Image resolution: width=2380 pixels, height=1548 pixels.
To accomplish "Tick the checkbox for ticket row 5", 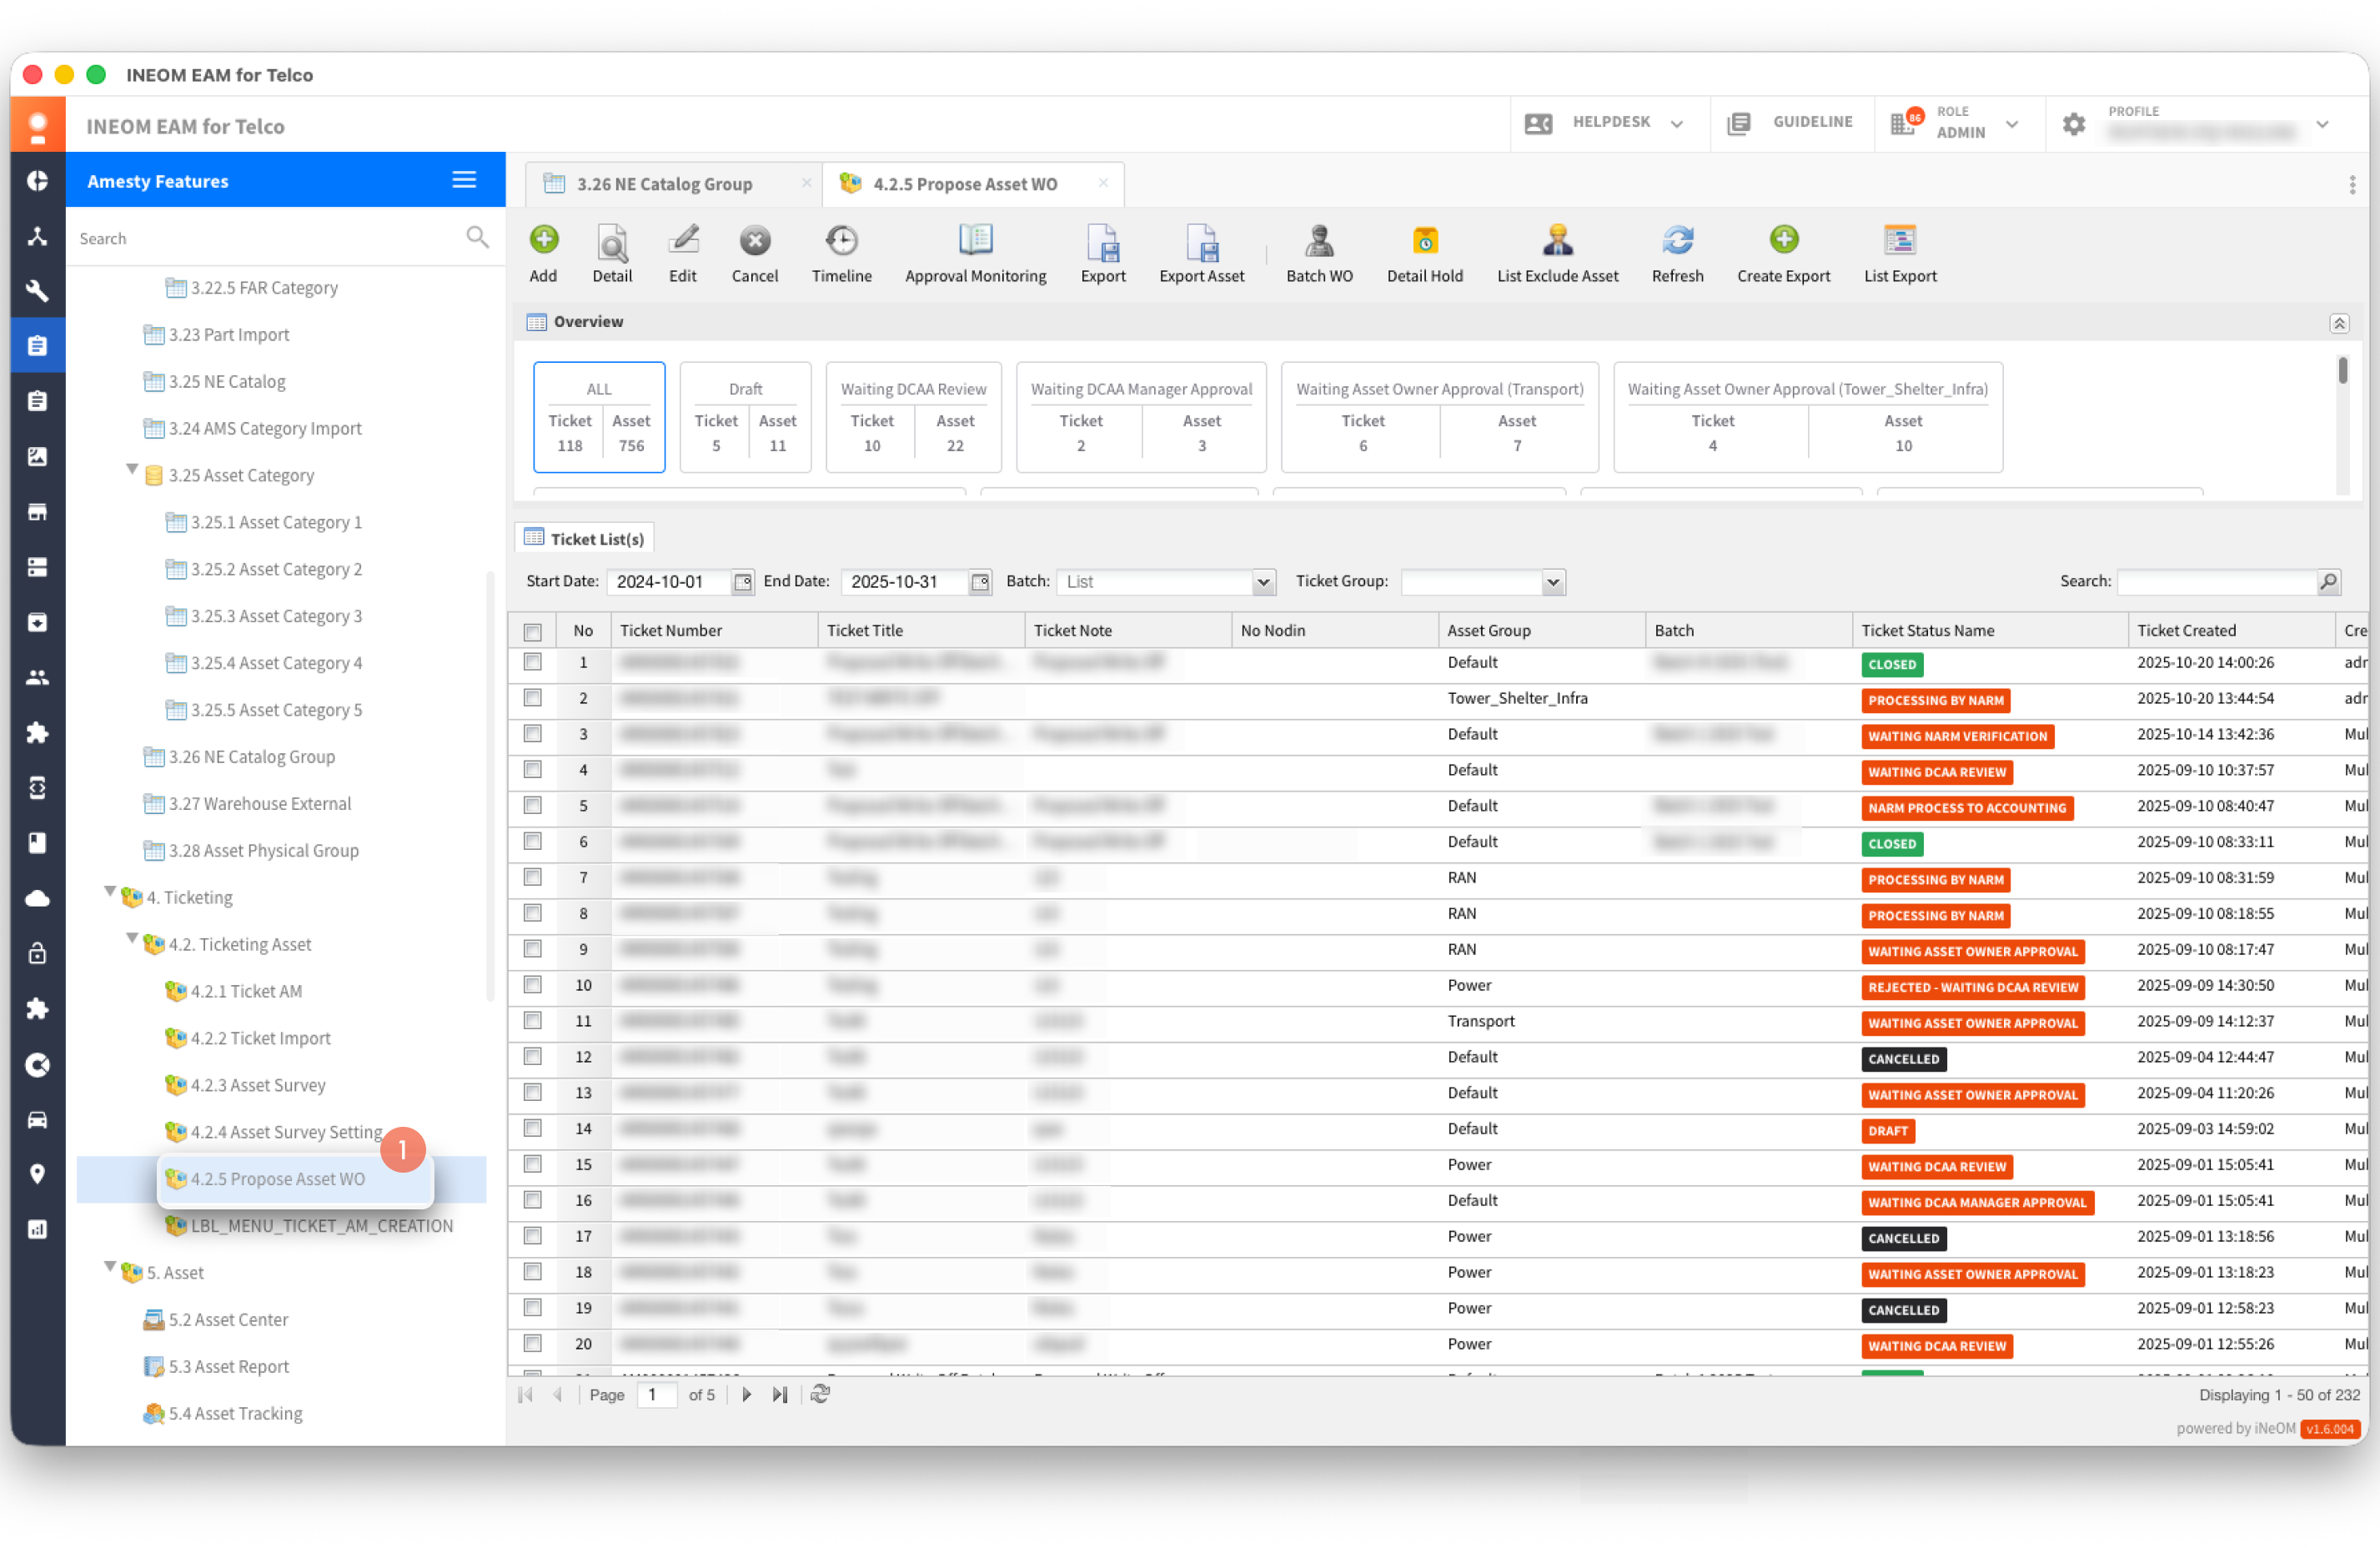I will tap(533, 805).
